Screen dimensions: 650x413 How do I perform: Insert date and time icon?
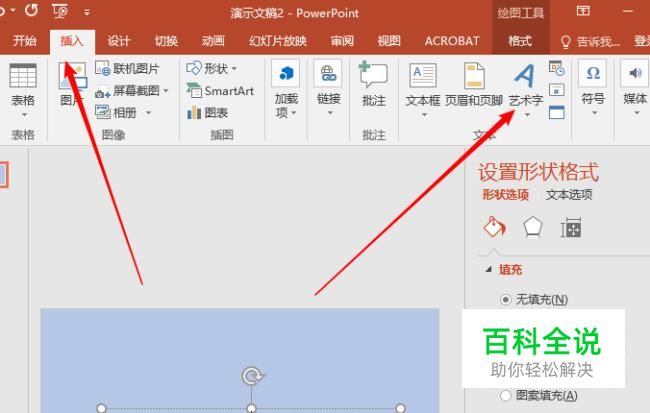(557, 68)
